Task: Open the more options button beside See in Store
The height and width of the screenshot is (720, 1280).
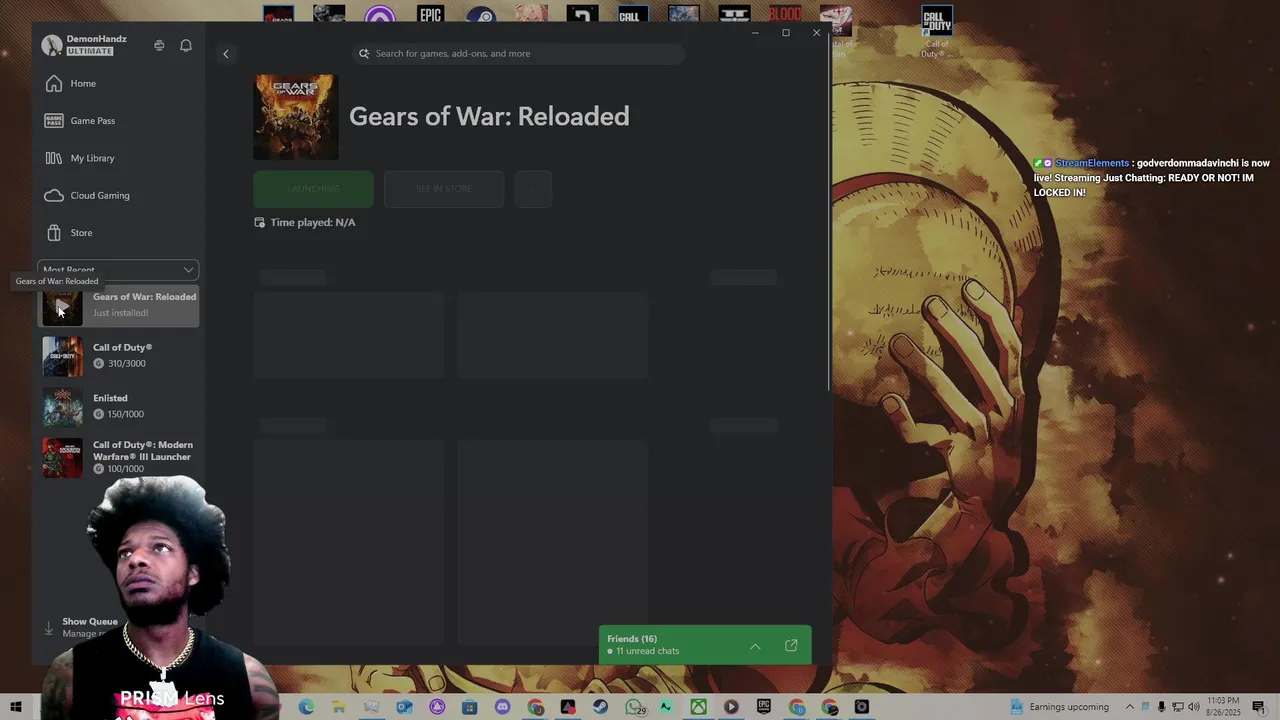Action: pyautogui.click(x=533, y=189)
